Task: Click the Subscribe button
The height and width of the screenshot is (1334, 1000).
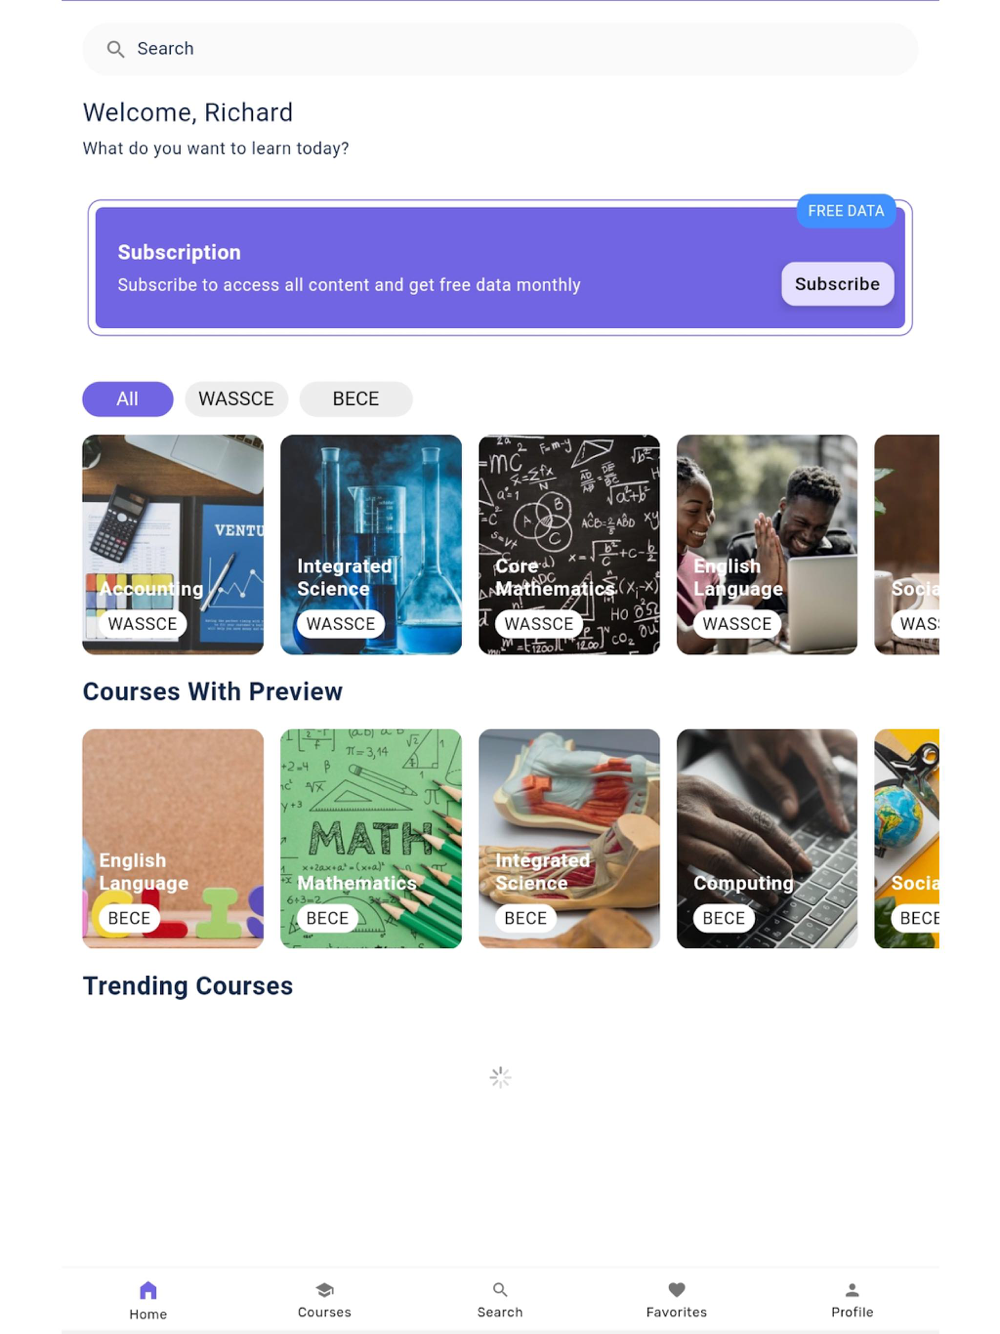Action: (837, 284)
